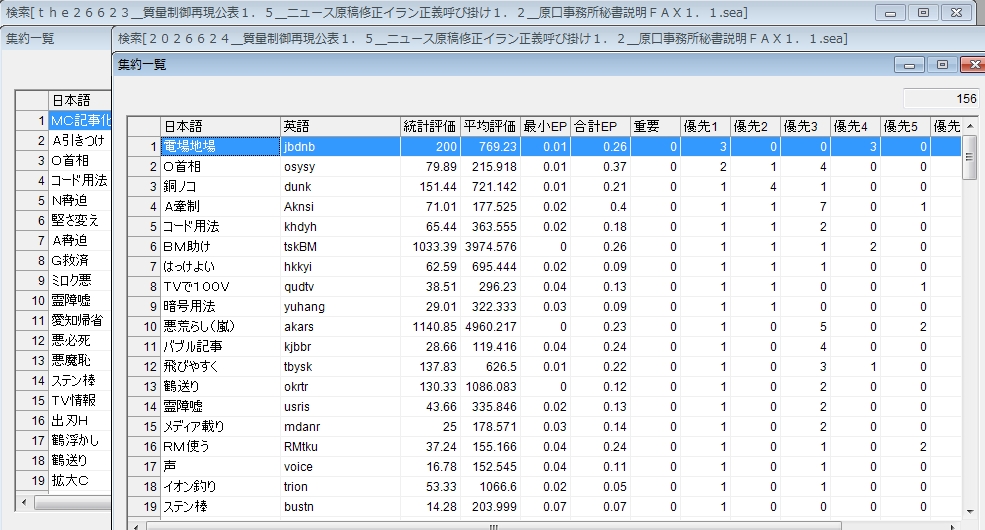The height and width of the screenshot is (530, 985).
Task: Click the voice English cell
Action: [x=340, y=467]
